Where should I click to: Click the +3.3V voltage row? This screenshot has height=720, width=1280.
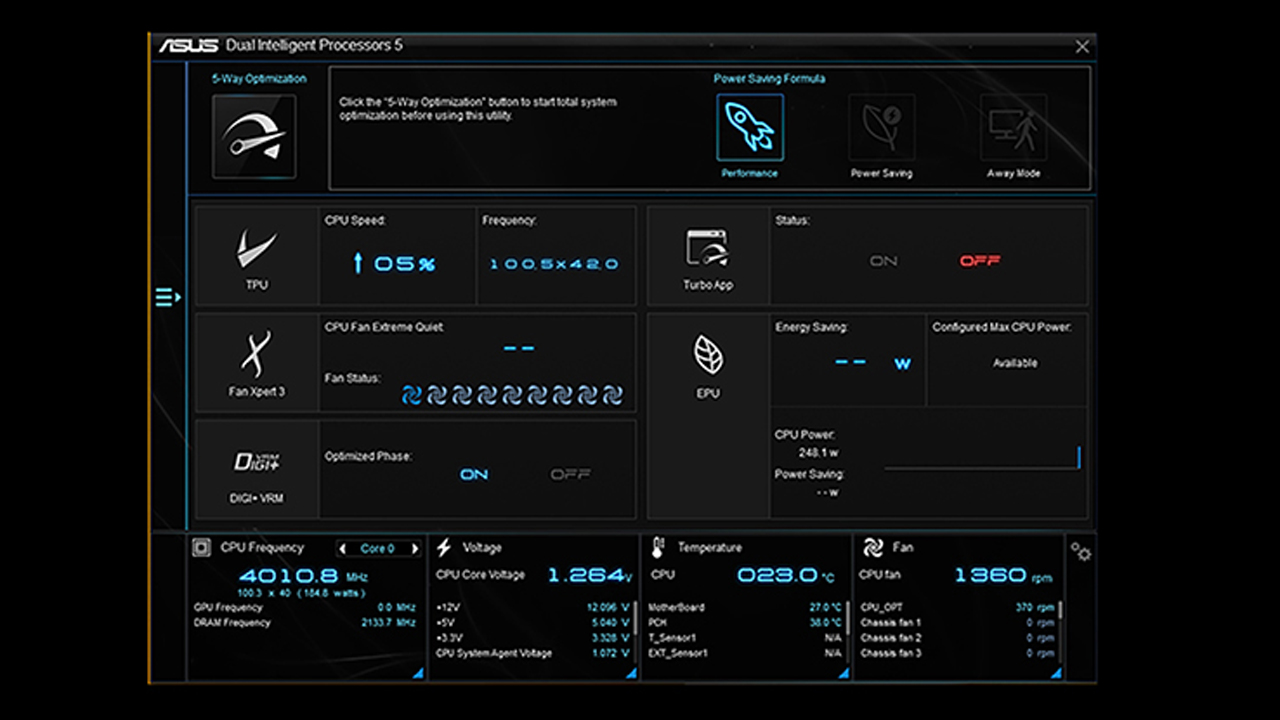click(x=533, y=638)
